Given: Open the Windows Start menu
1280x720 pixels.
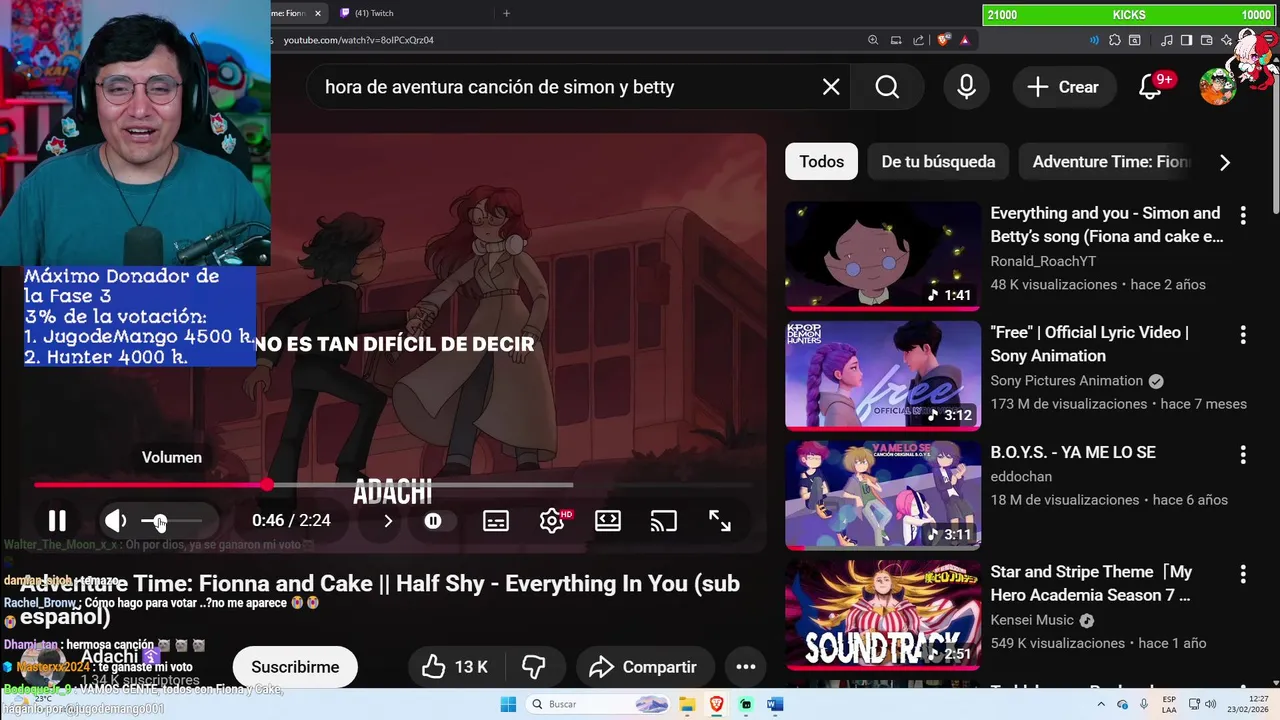Looking at the screenshot, I should click(508, 704).
